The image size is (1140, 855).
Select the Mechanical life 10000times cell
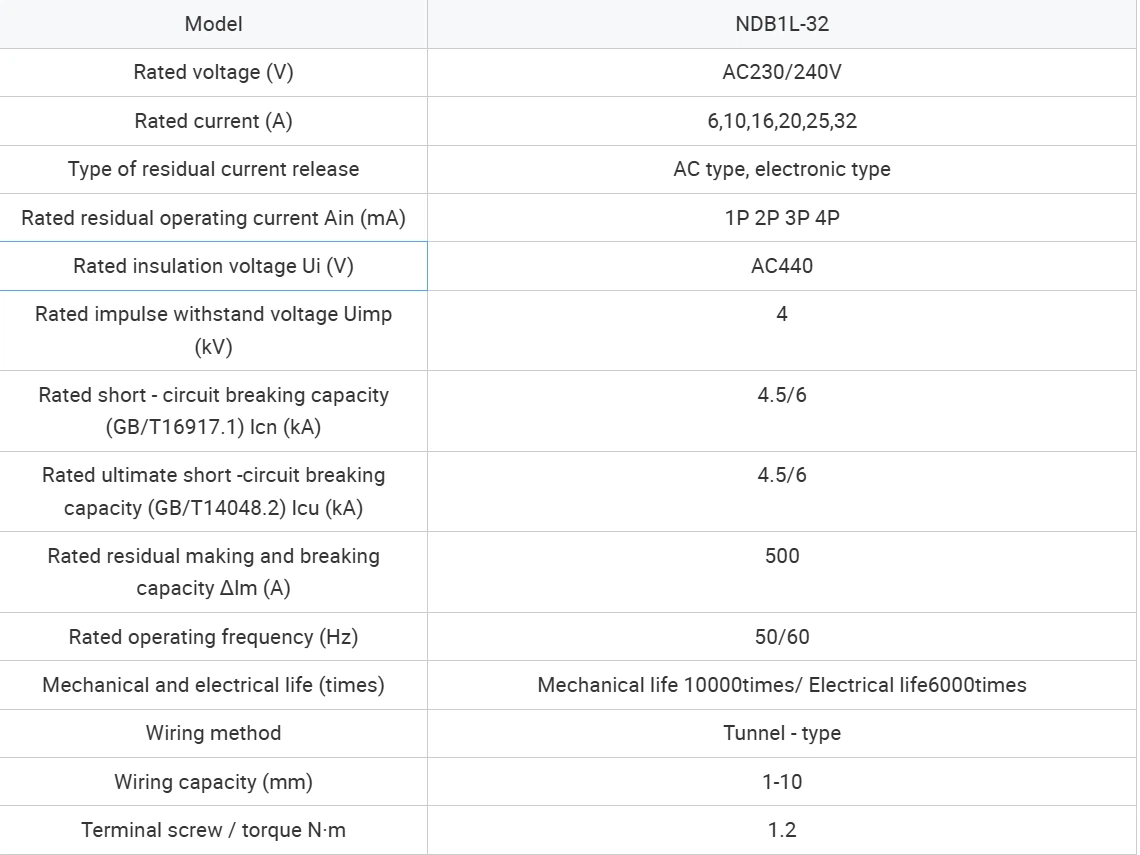click(x=781, y=685)
